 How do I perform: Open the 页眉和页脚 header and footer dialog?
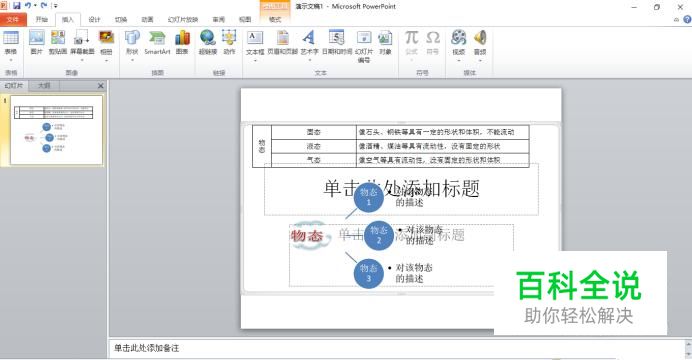282,43
